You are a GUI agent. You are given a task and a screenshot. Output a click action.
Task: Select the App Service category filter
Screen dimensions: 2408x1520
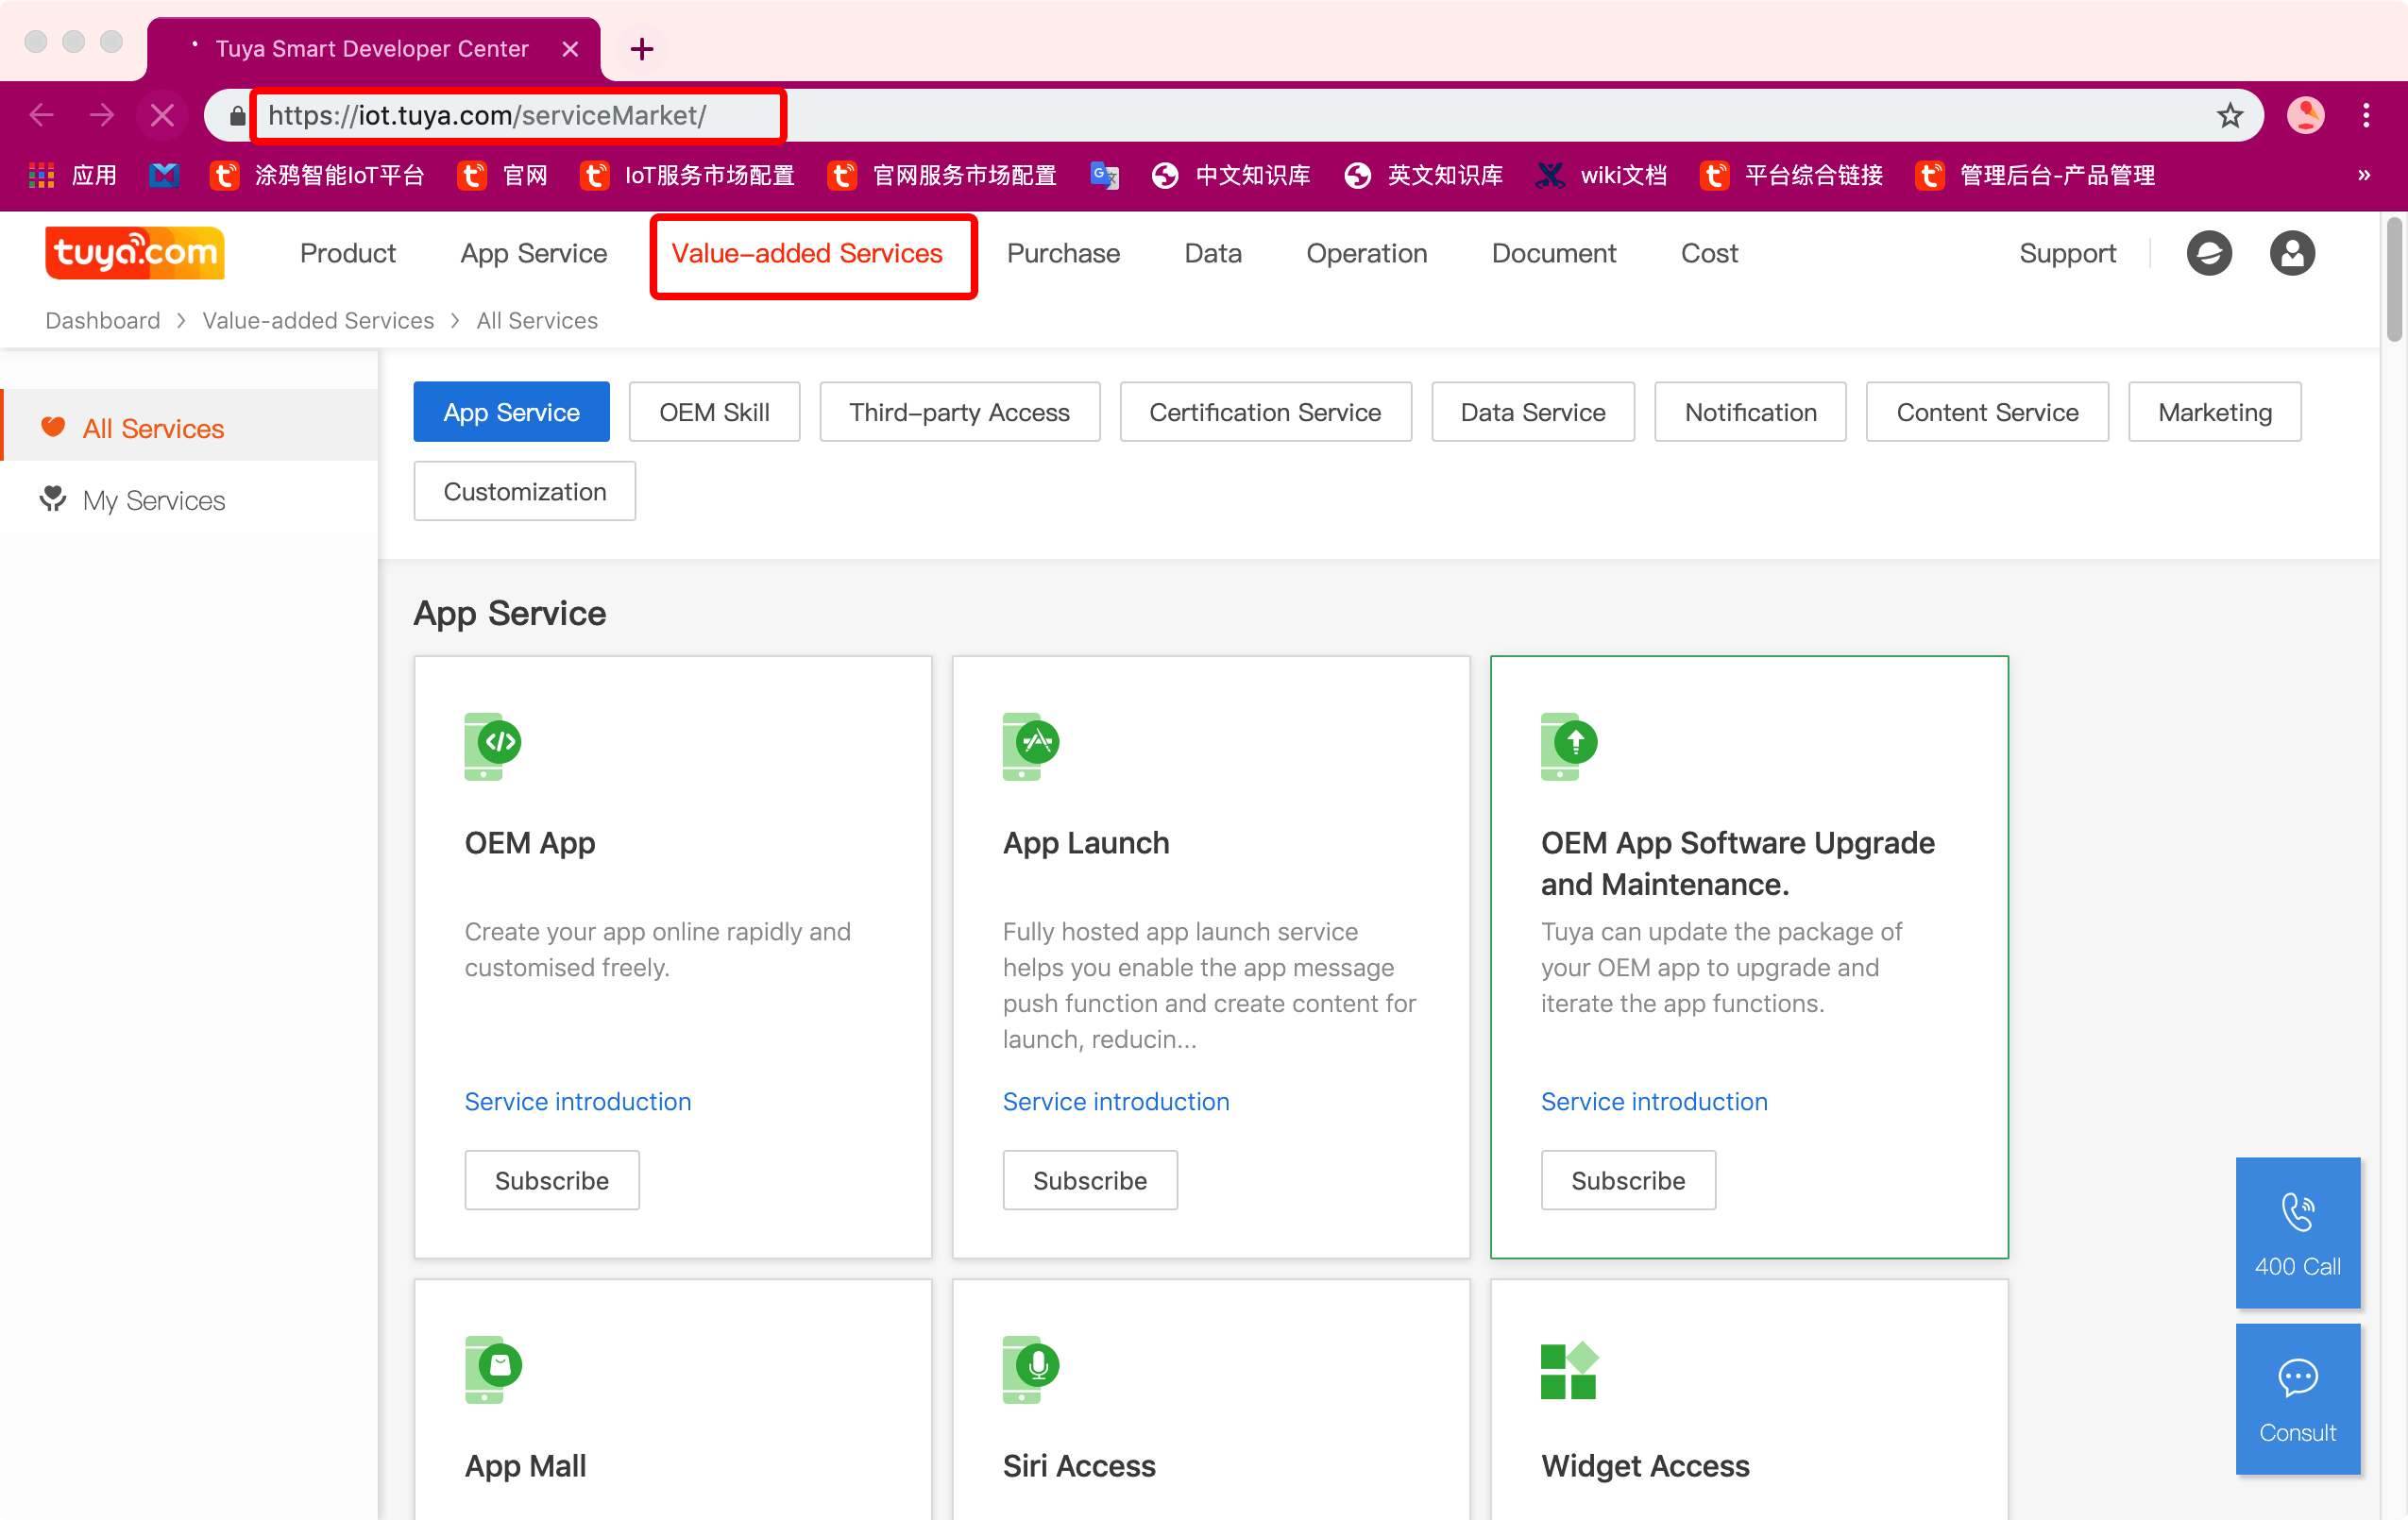[x=511, y=412]
